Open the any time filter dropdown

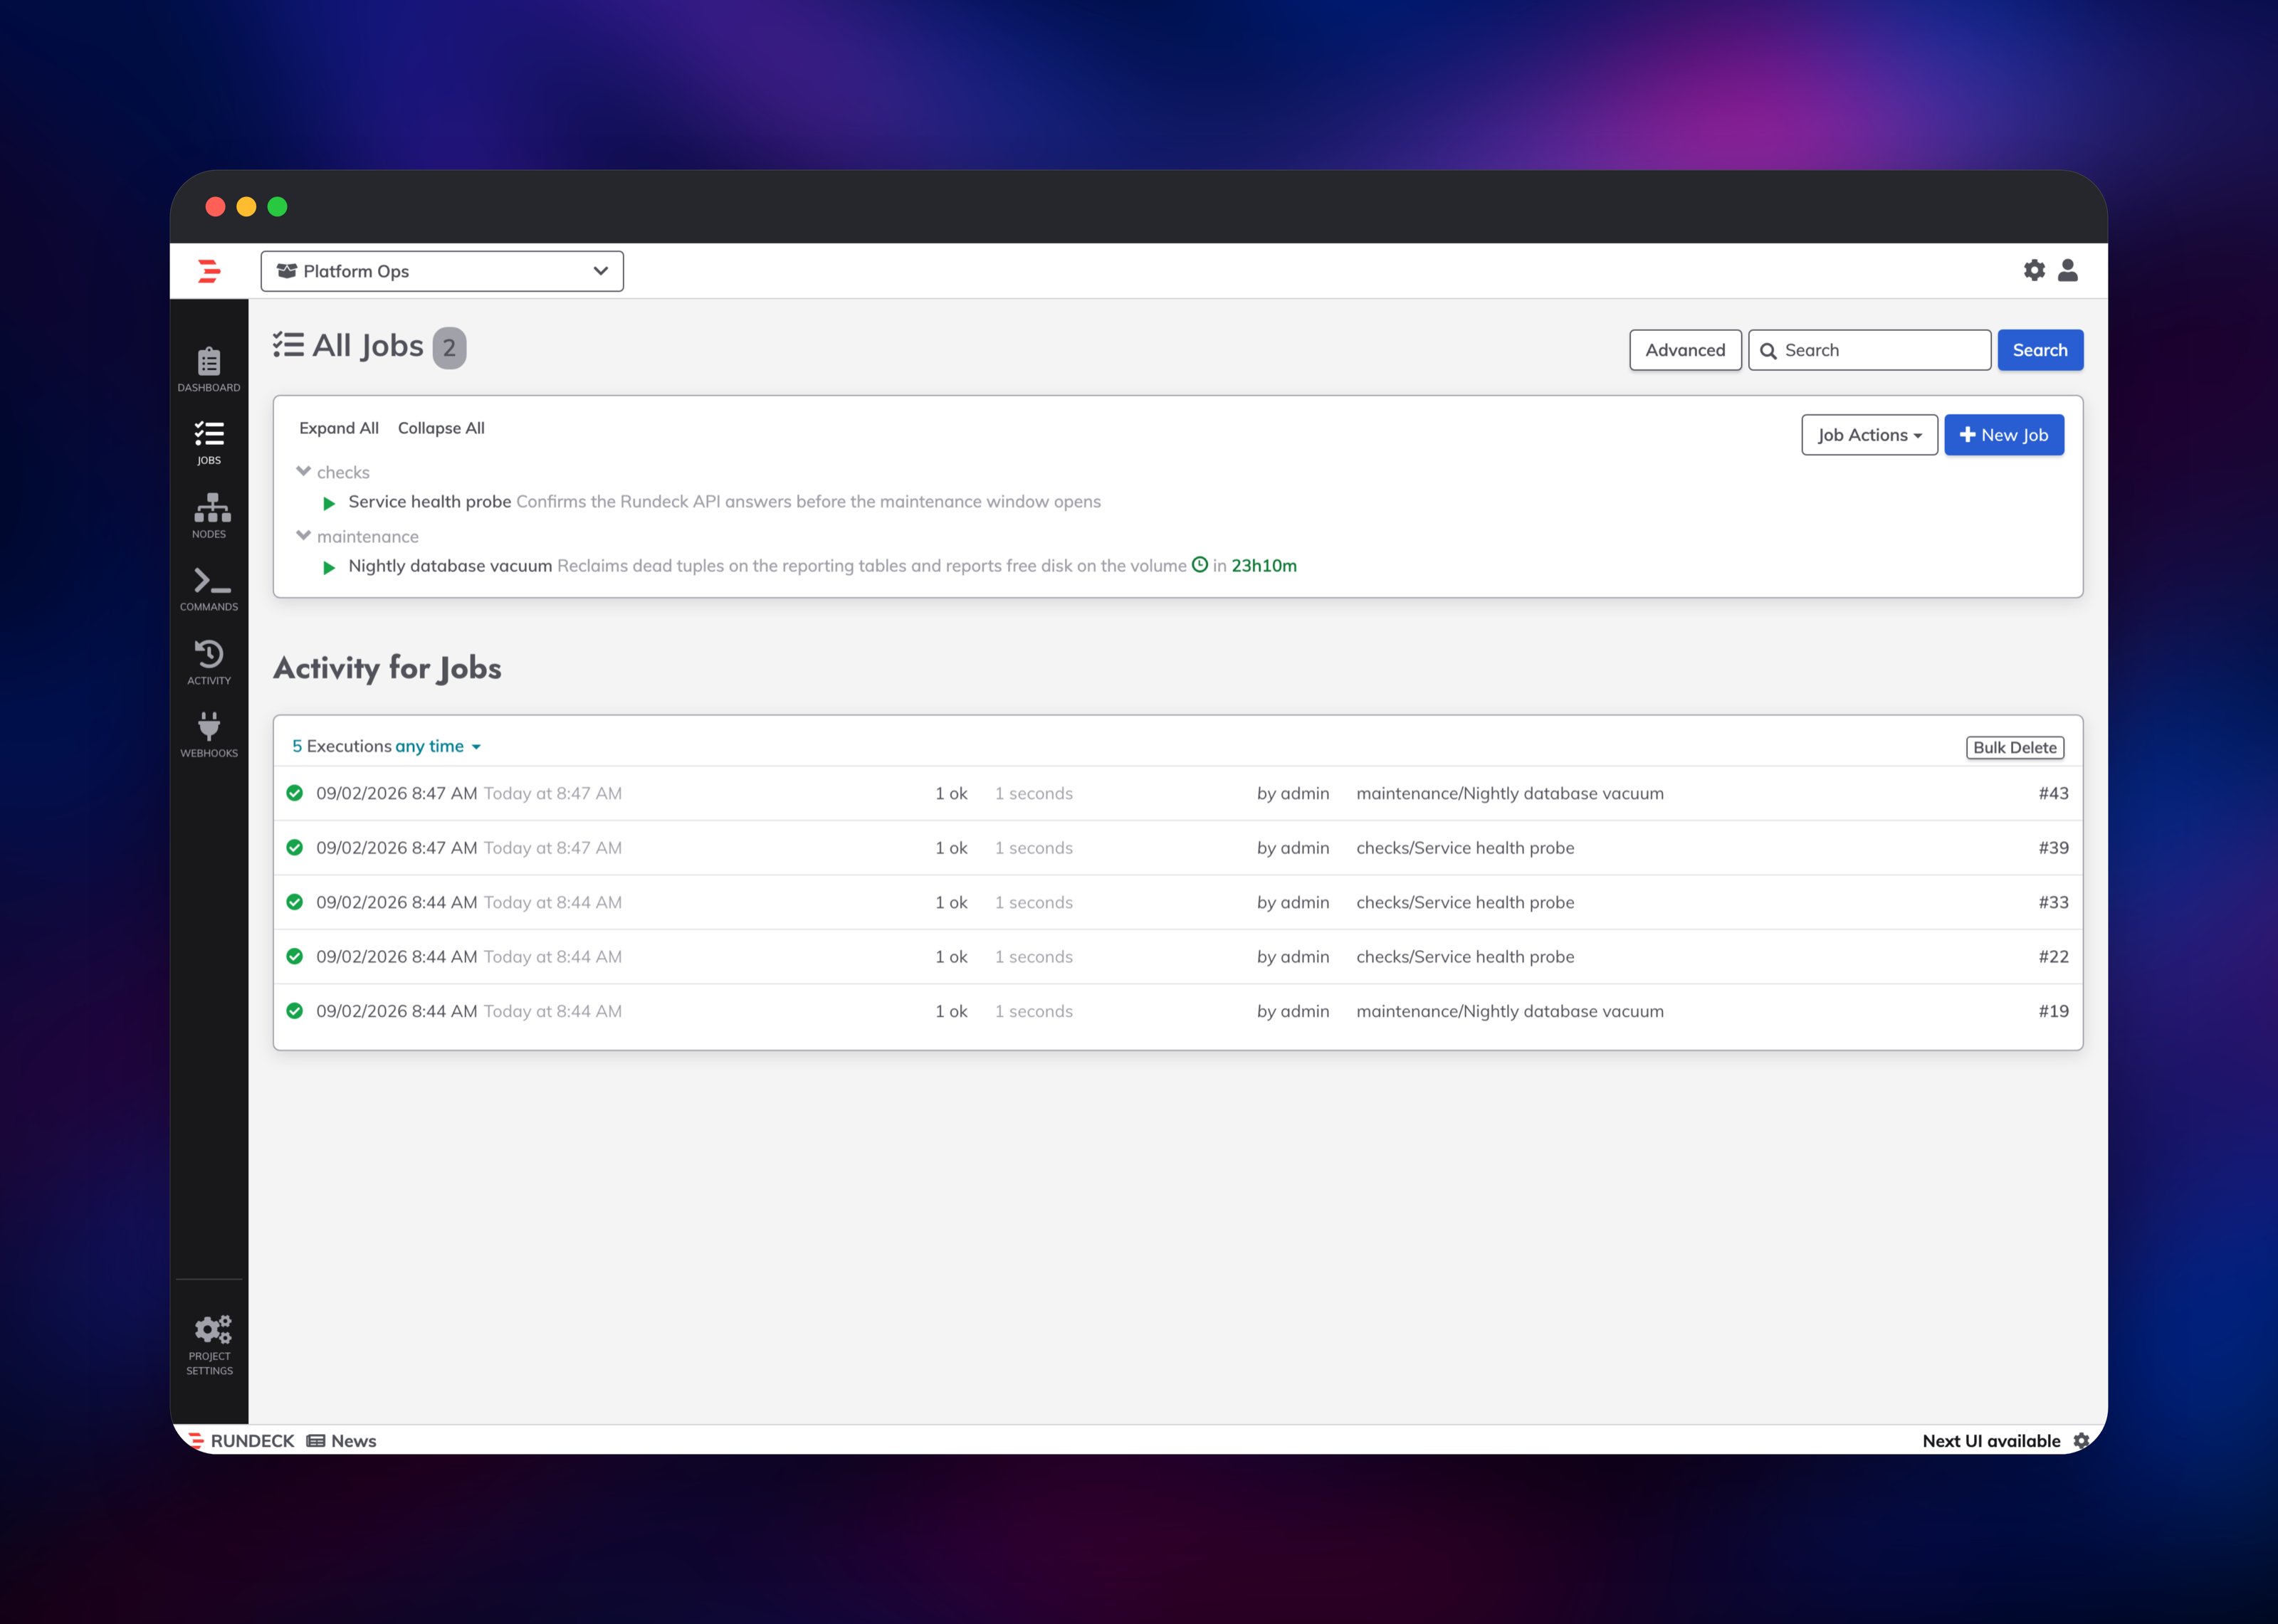pos(438,746)
